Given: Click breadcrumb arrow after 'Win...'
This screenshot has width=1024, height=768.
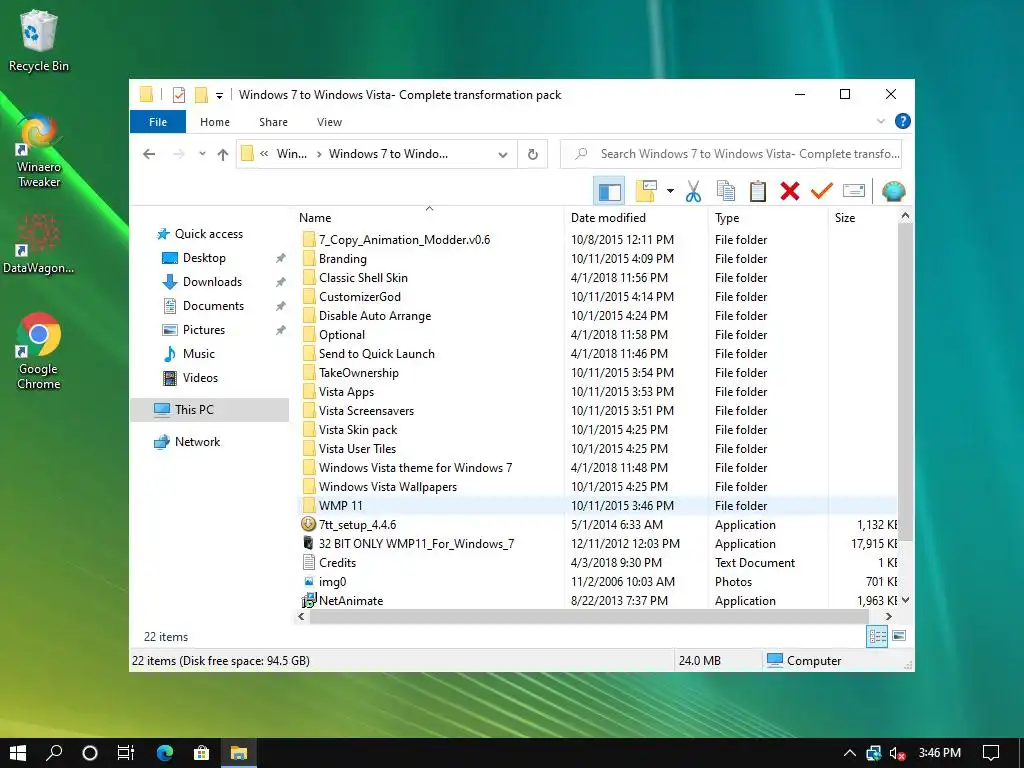Looking at the screenshot, I should [x=319, y=154].
